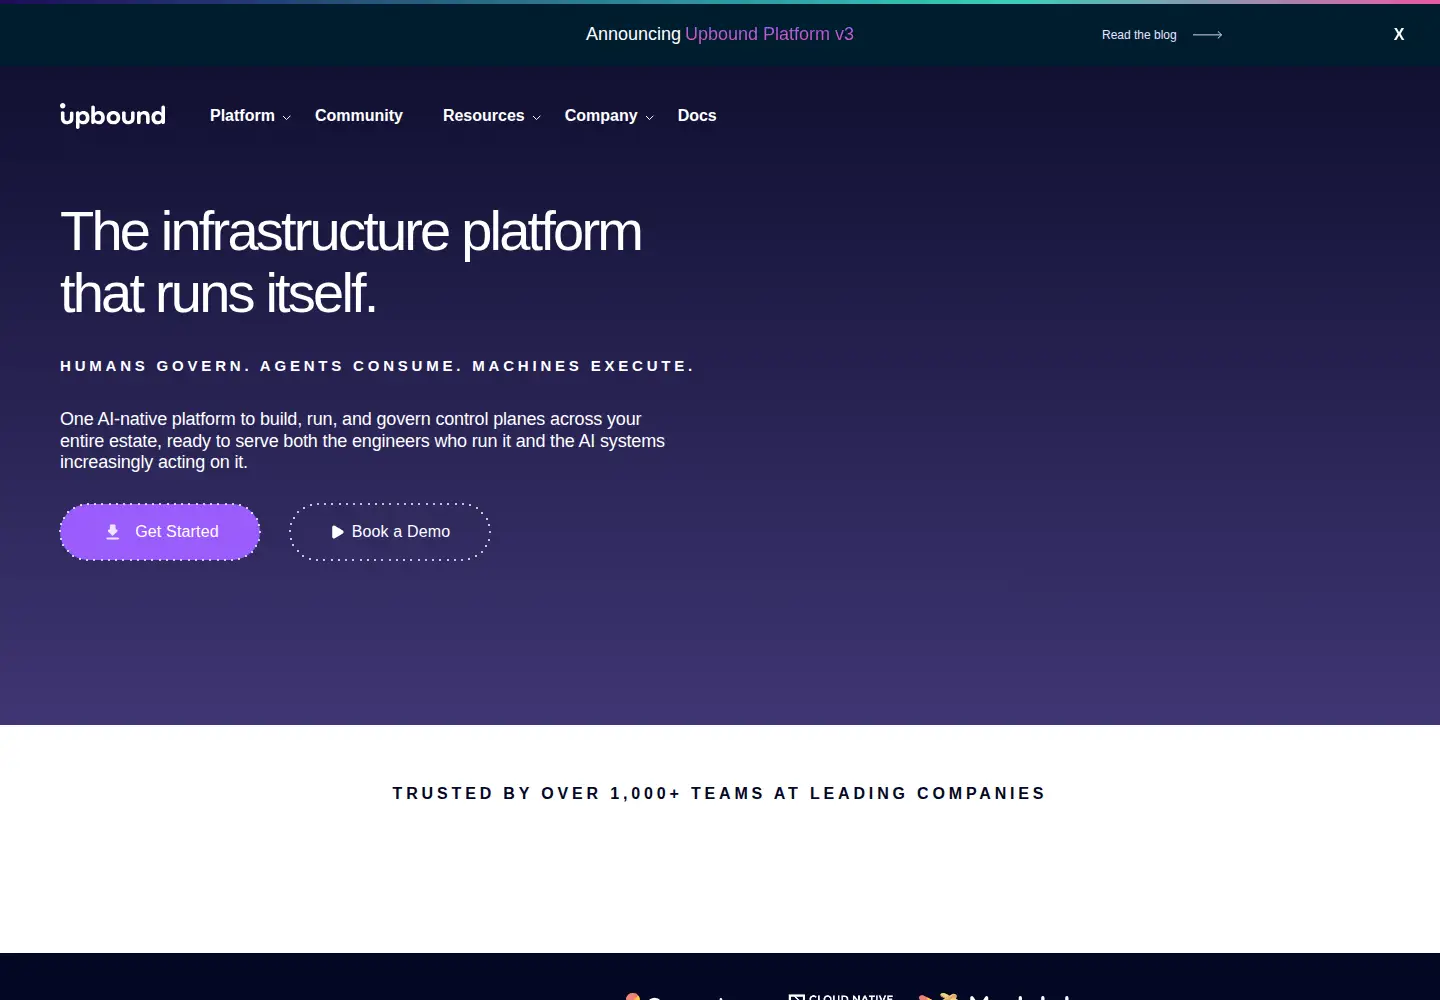Click the "One AI-native platform" description paragraph
The width and height of the screenshot is (1440, 1000).
[362, 440]
